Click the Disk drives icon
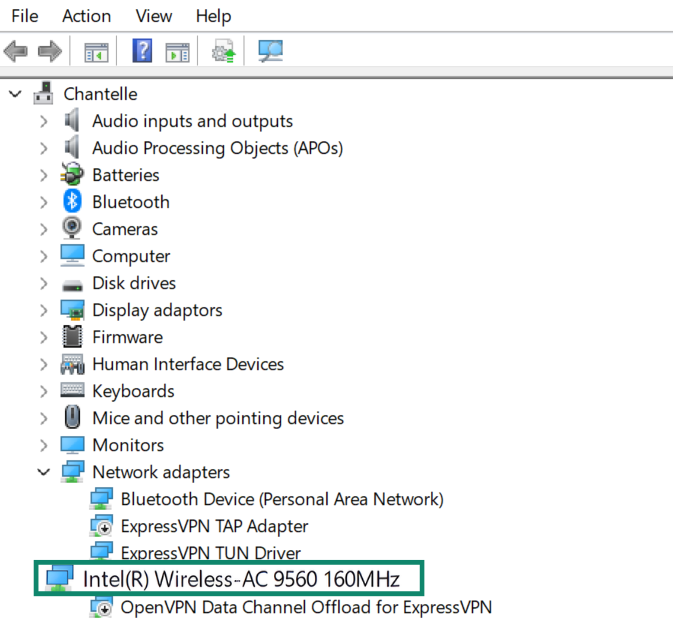This screenshot has width=673, height=622. click(72, 285)
